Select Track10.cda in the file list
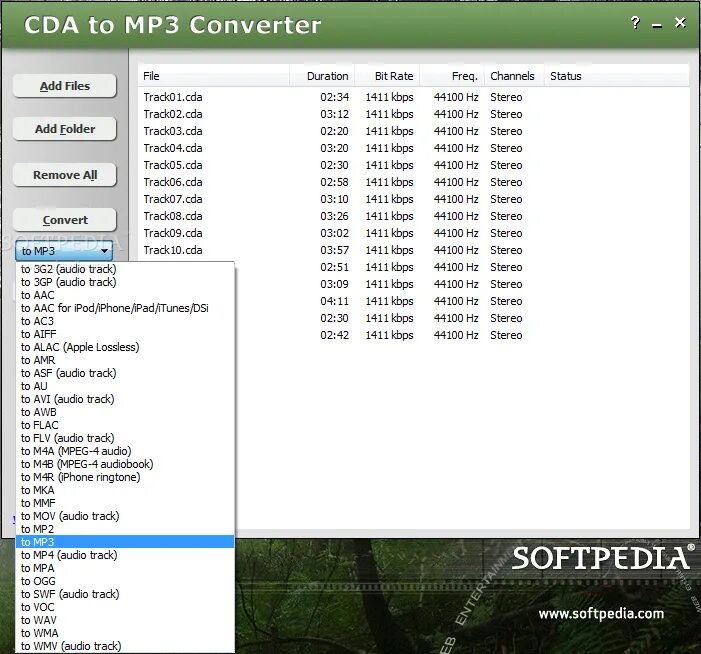701x654 pixels. pyautogui.click(x=173, y=250)
